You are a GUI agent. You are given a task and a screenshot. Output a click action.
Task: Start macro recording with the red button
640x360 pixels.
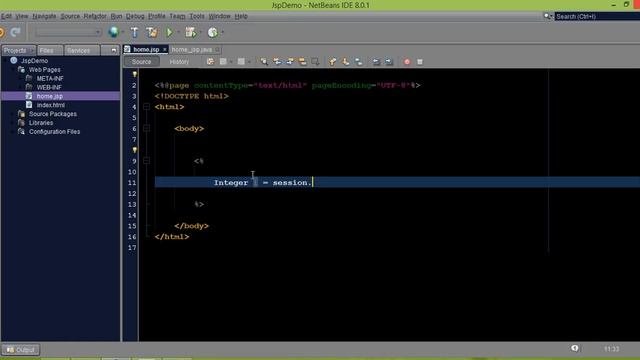[407, 62]
